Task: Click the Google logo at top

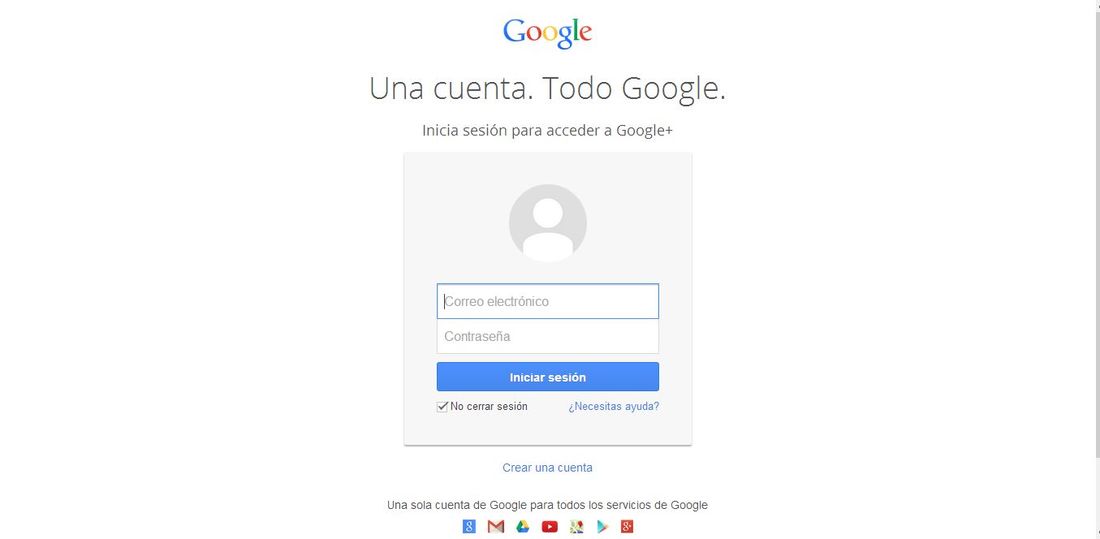Action: tap(547, 32)
